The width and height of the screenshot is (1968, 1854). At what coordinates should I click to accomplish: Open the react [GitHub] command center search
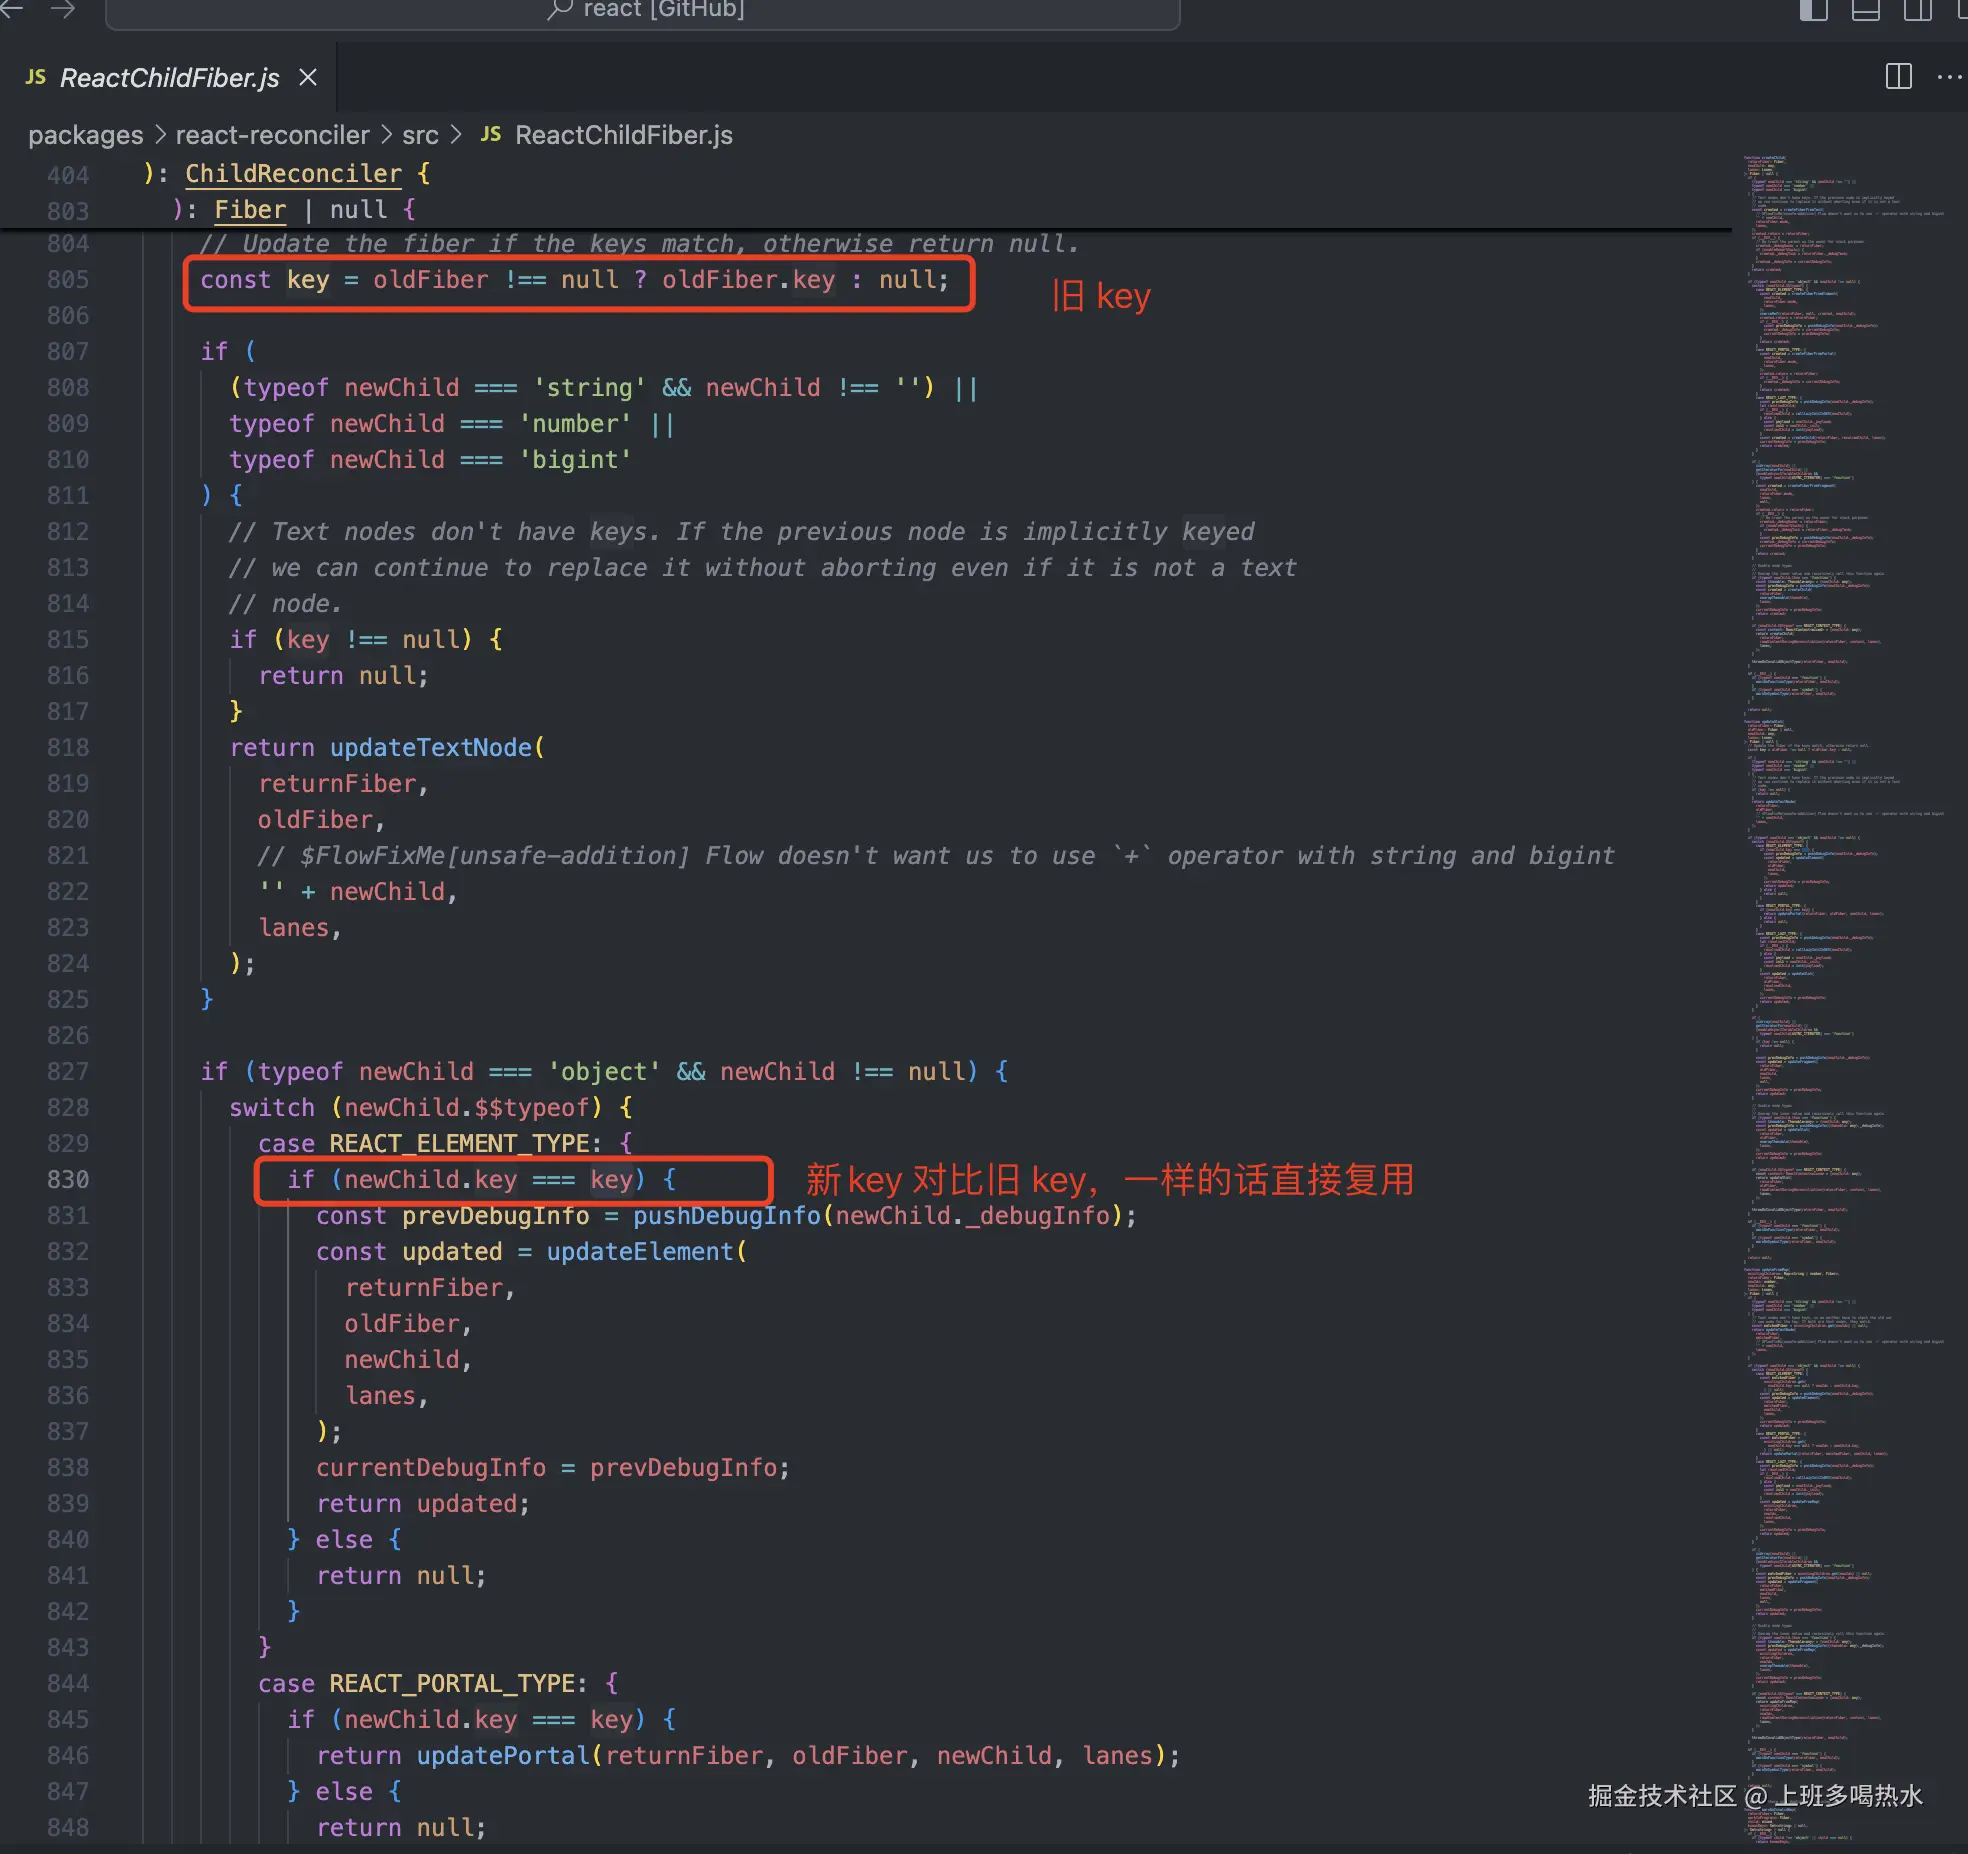[663, 10]
